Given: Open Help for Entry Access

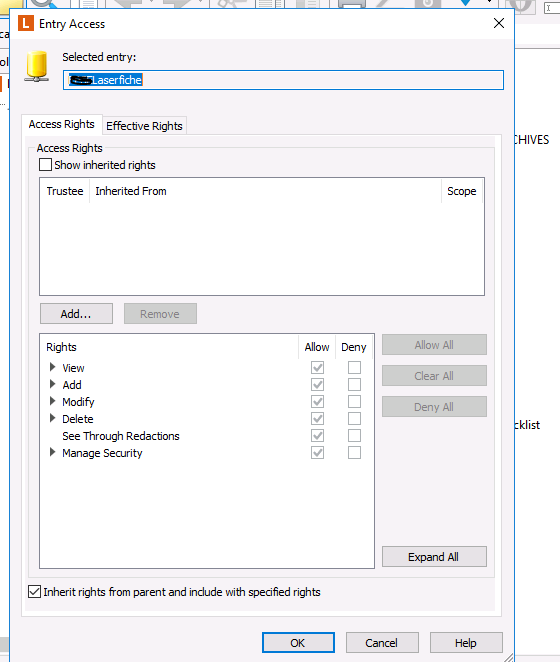Looking at the screenshot, I should point(466,643).
